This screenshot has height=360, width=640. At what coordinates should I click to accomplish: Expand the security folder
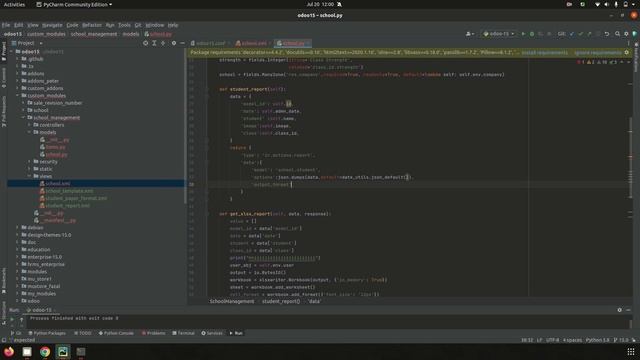(x=30, y=162)
